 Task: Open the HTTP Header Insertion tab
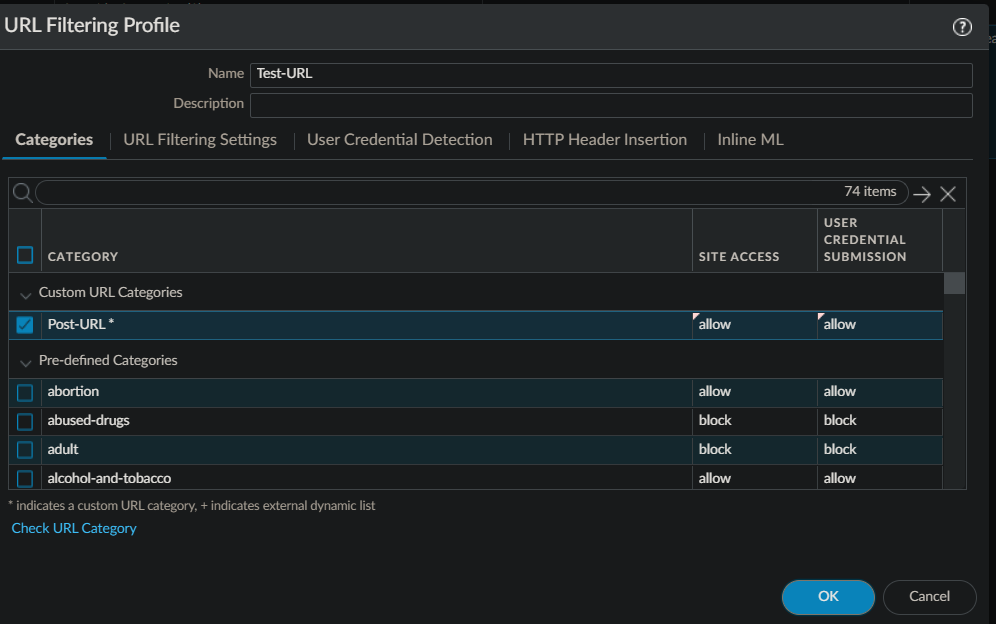point(605,140)
